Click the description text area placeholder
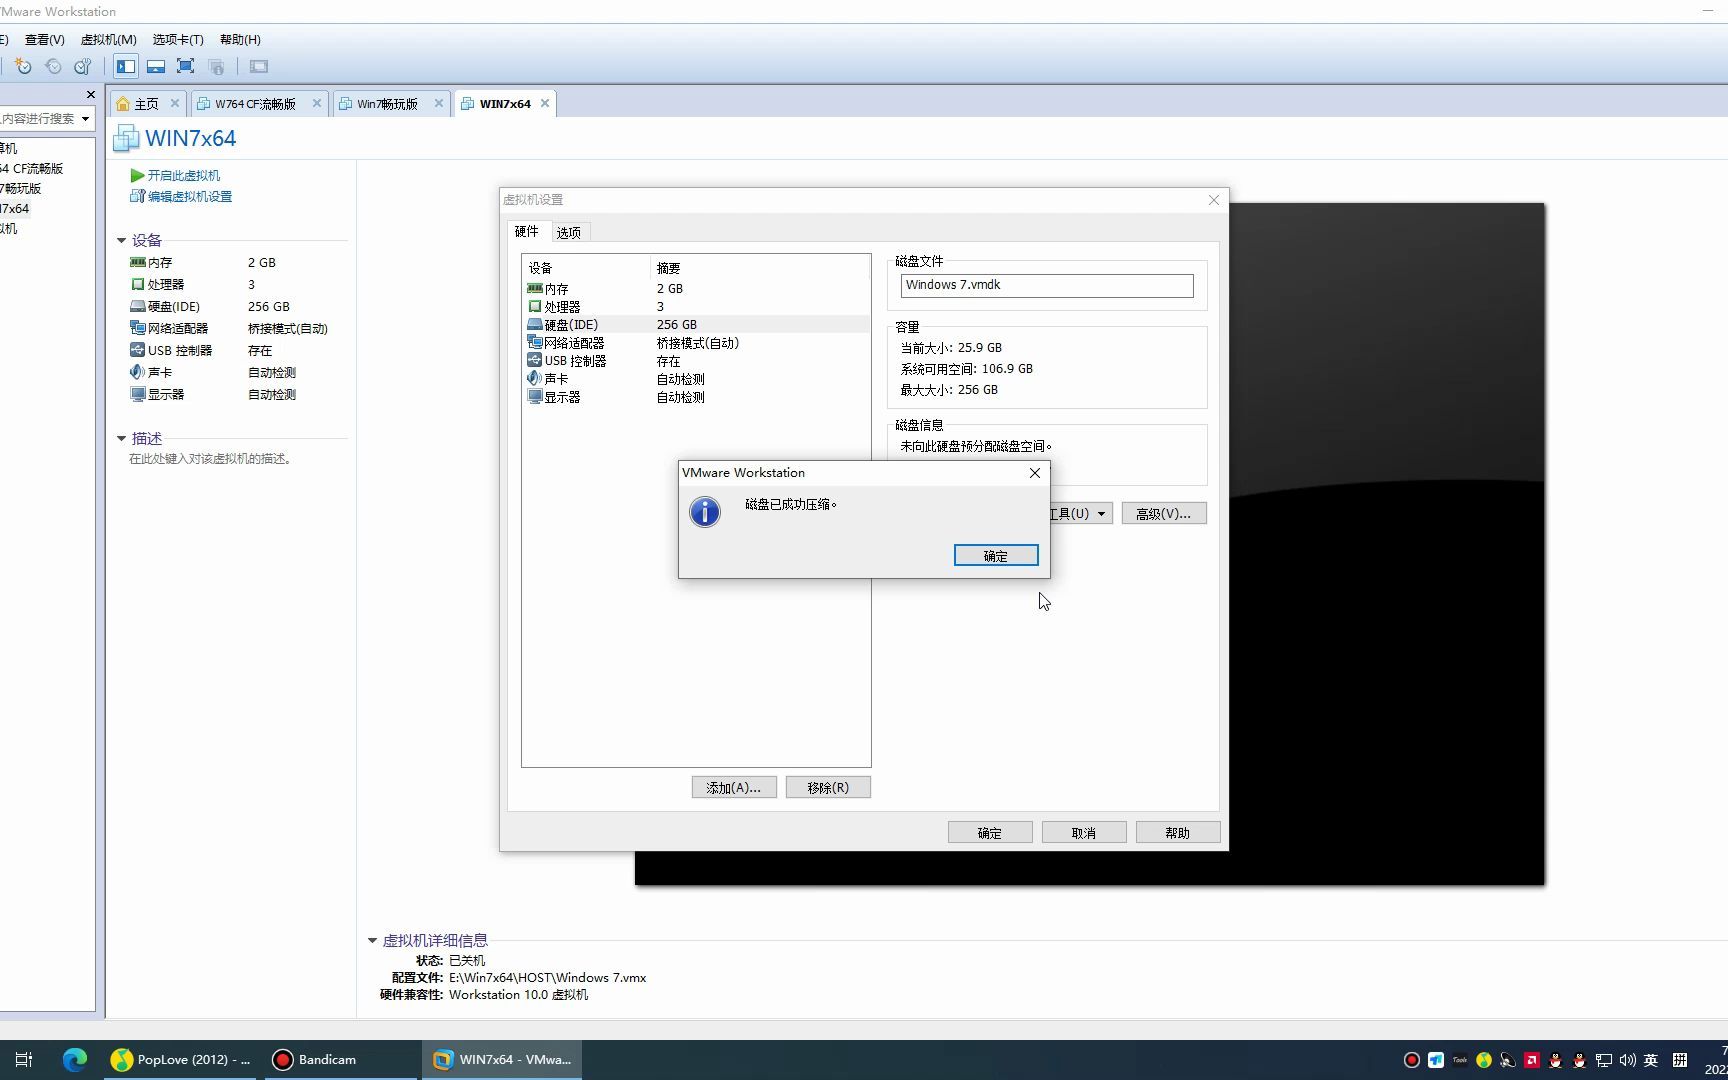The height and width of the screenshot is (1080, 1728). [211, 459]
